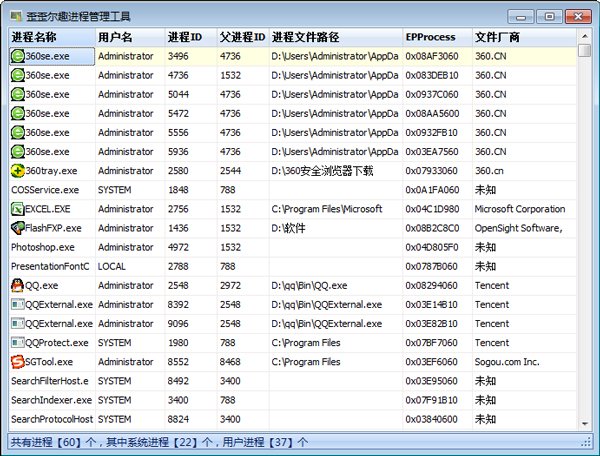600x456 pixels.
Task: Click path C:\Program Files\Microsoft
Action: (327, 209)
